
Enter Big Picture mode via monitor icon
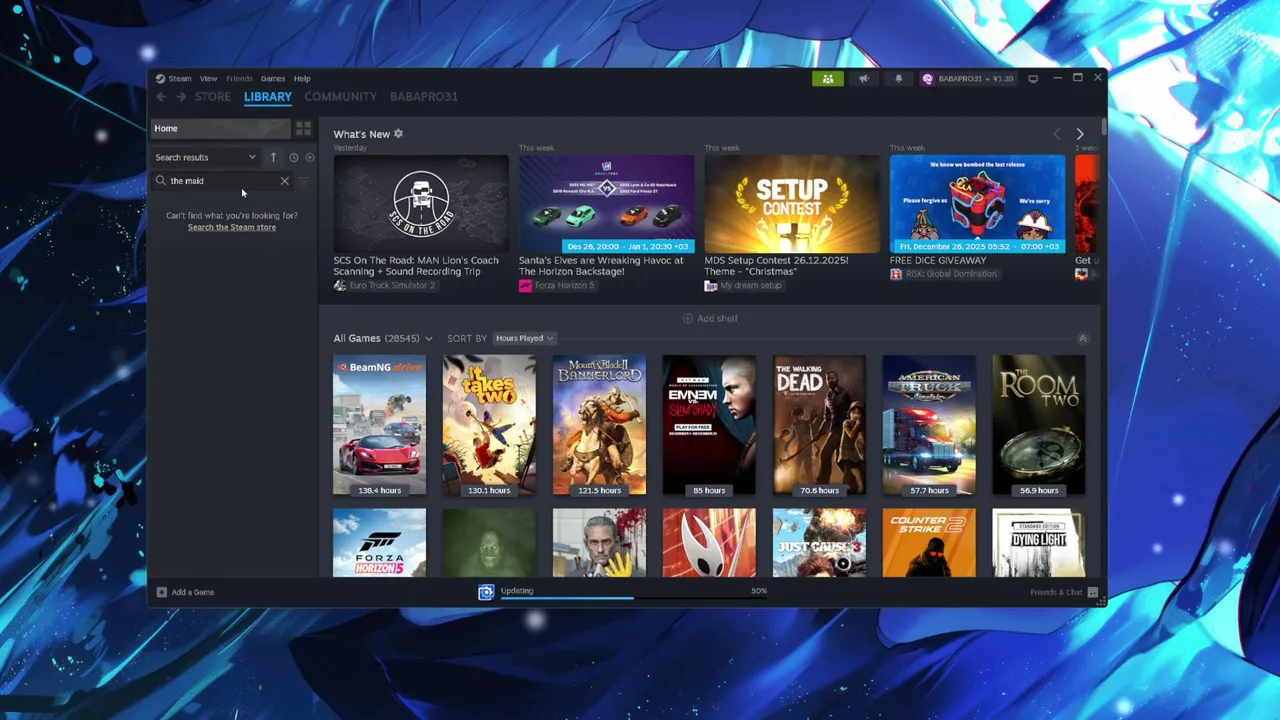[1033, 79]
